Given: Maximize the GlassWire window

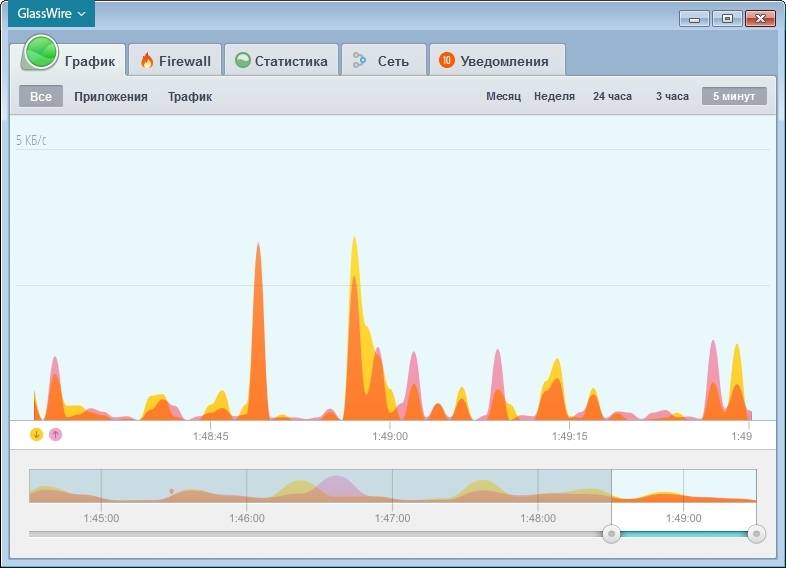Looking at the screenshot, I should (727, 19).
